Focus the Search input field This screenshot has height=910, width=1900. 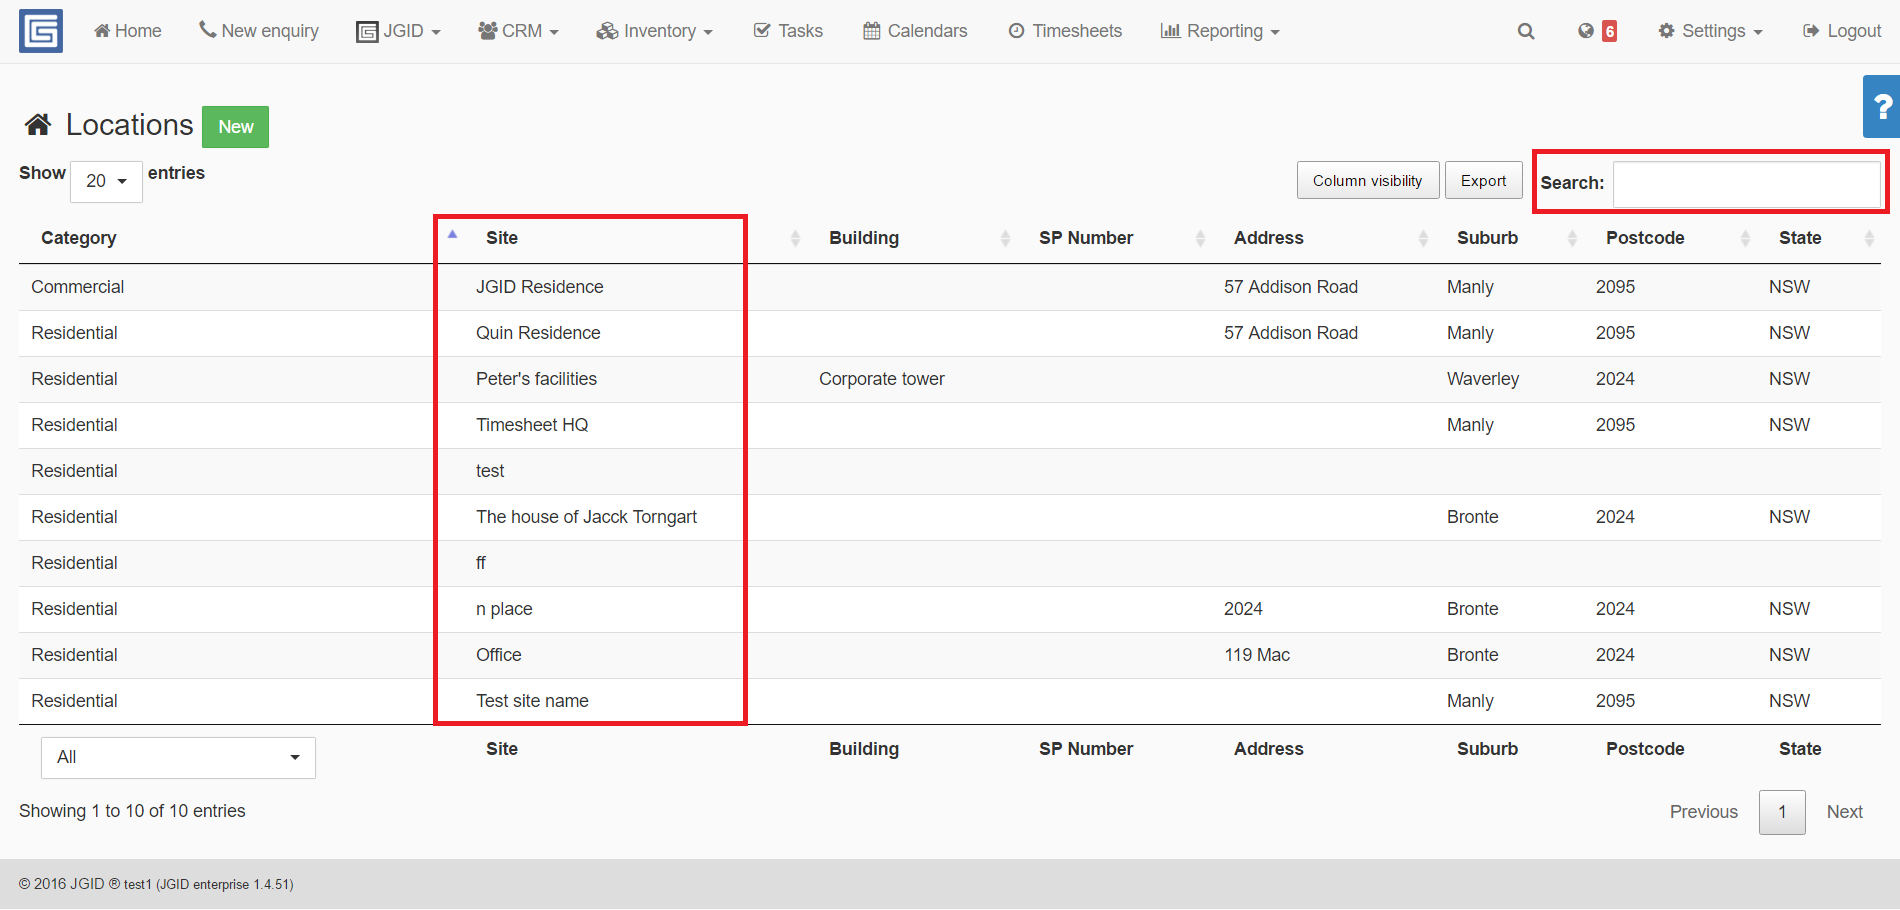coord(1746,183)
